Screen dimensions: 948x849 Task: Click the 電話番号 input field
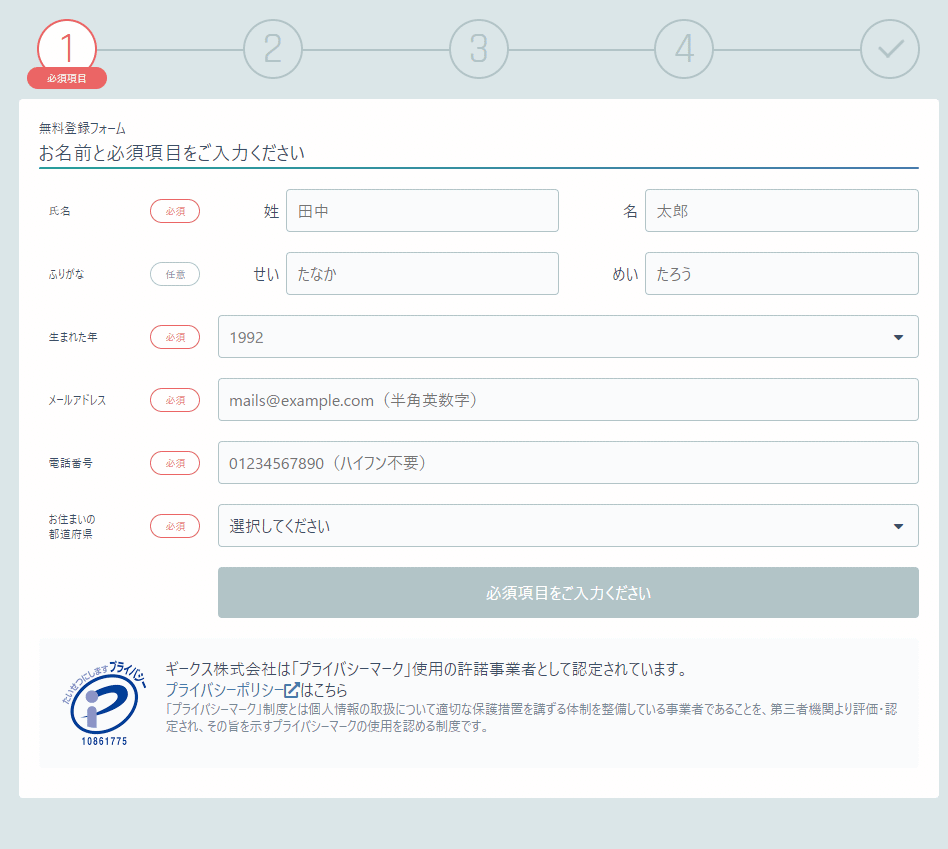(567, 463)
